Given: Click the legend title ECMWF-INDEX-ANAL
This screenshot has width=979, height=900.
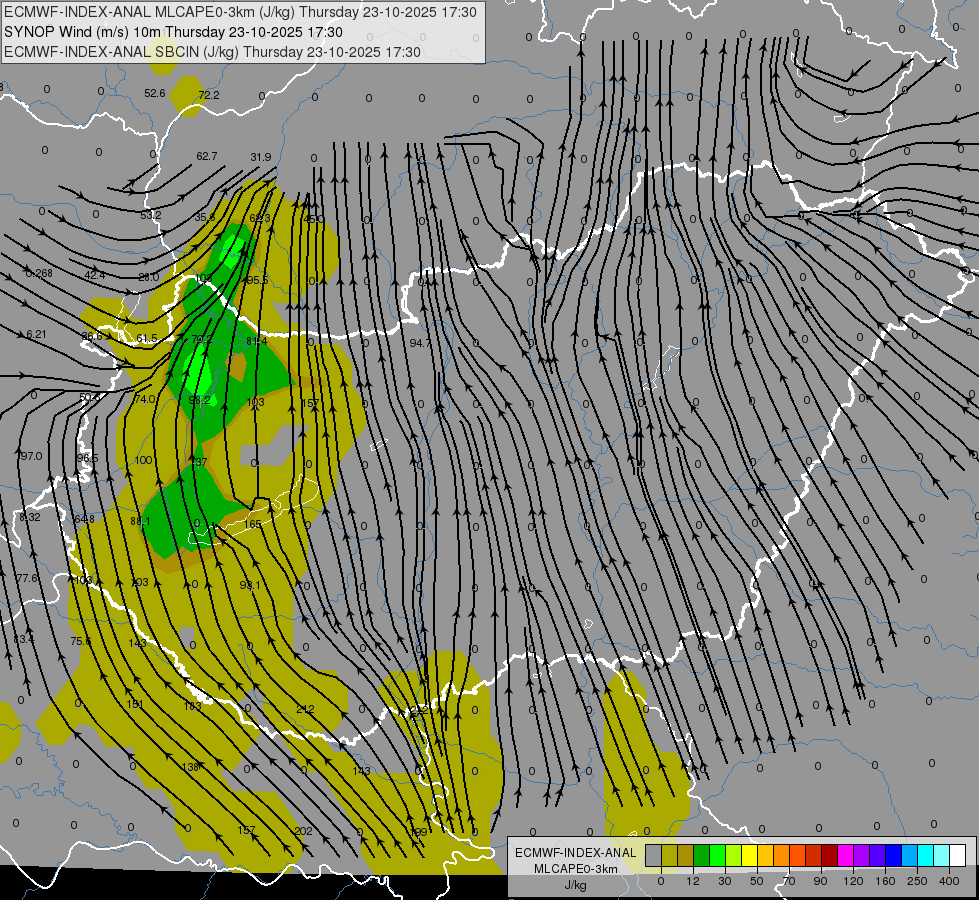Looking at the screenshot, I should tap(576, 853).
